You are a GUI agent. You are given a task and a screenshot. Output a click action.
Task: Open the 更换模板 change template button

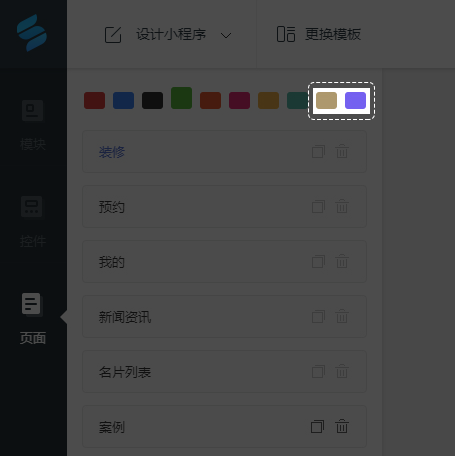point(319,34)
